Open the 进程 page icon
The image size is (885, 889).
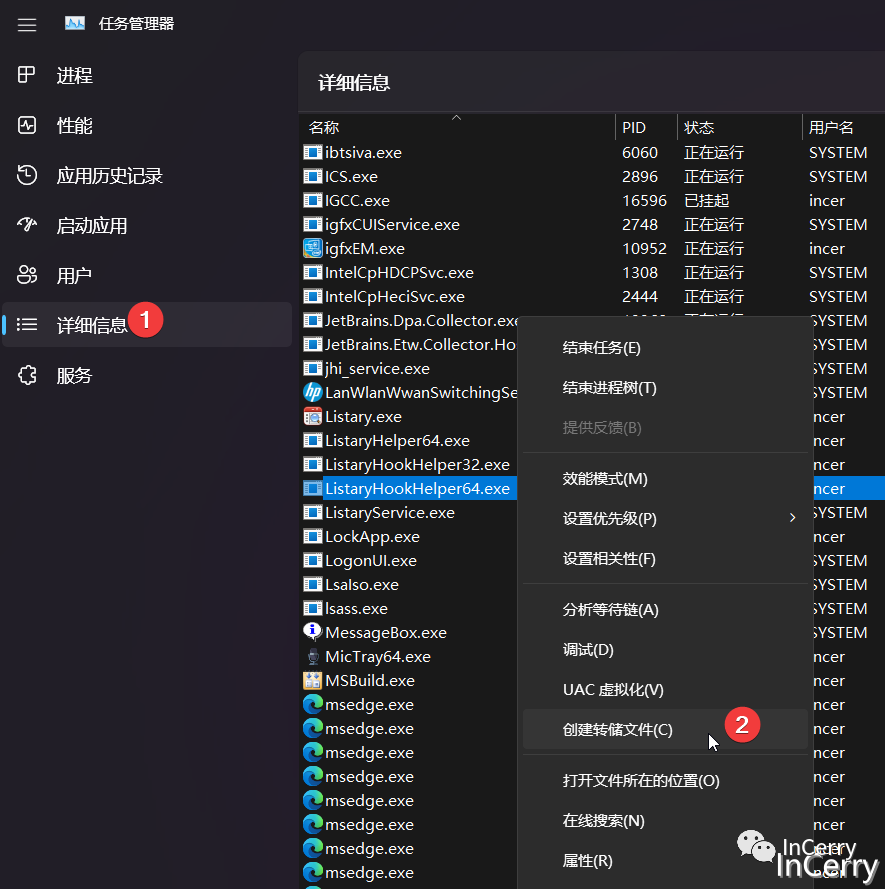tap(27, 75)
